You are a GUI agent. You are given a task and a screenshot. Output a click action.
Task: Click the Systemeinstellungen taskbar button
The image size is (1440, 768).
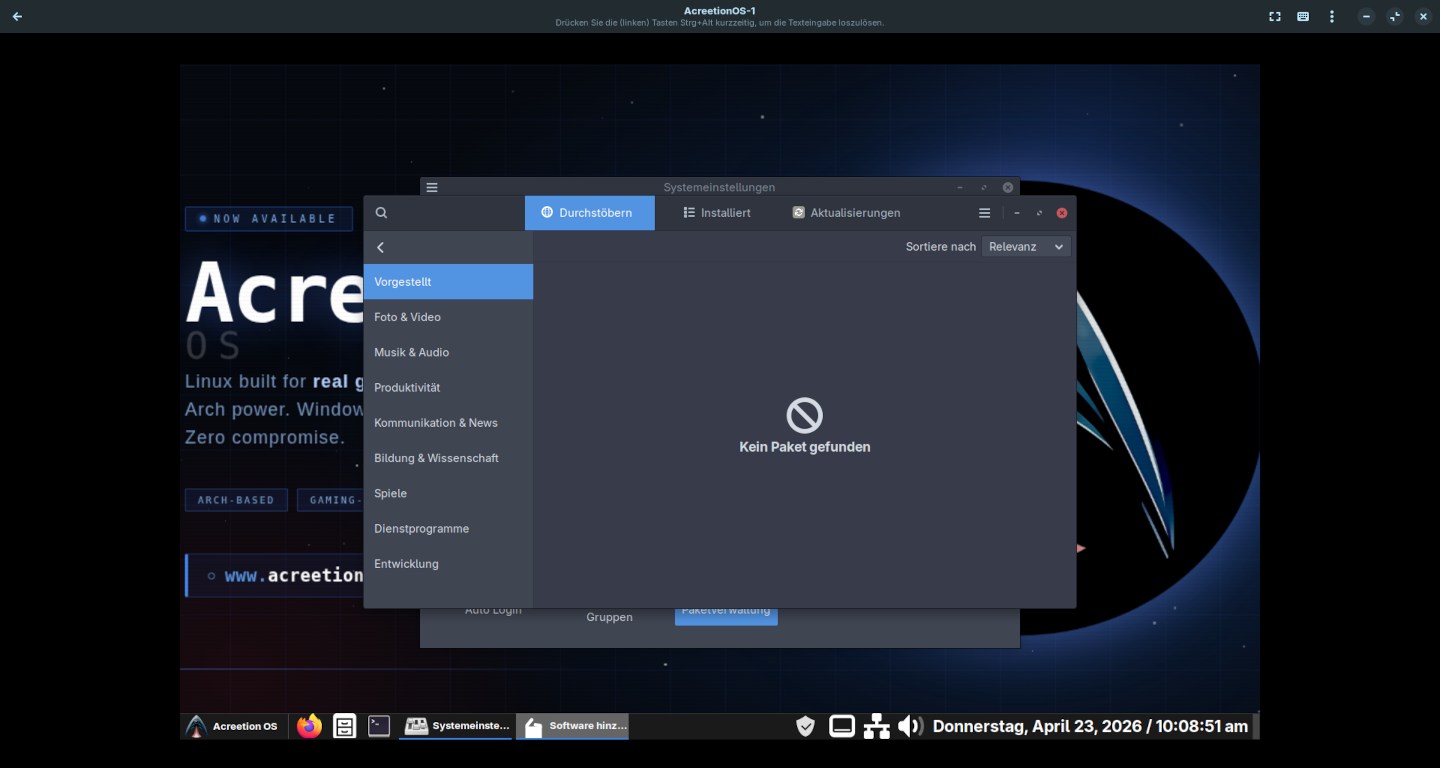point(457,726)
